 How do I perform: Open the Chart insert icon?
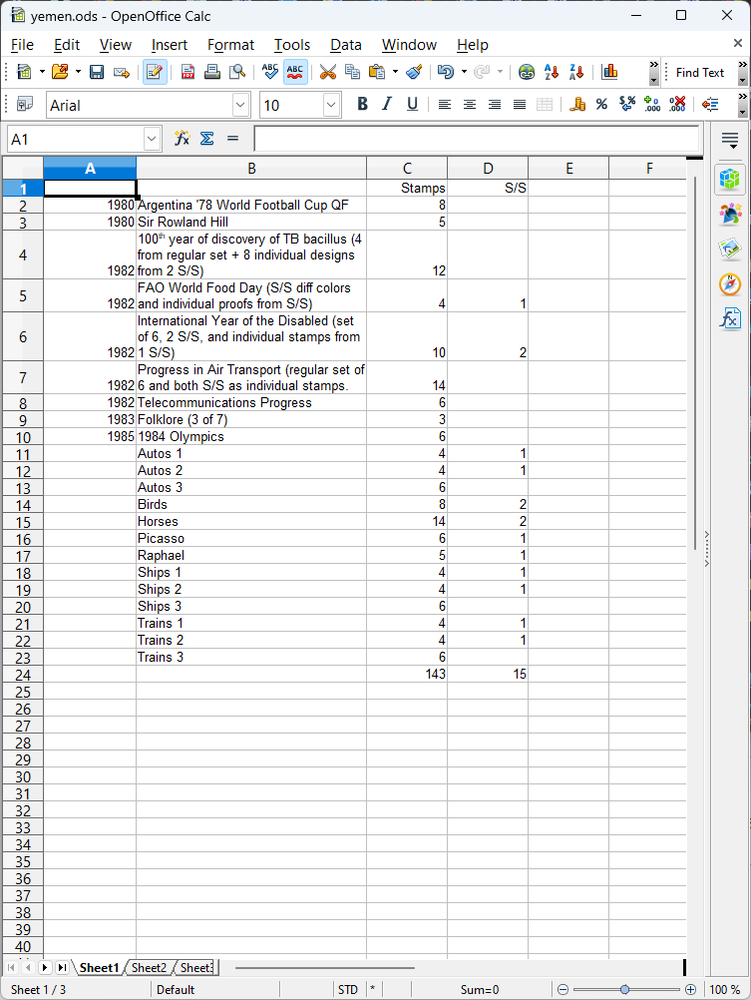click(x=609, y=72)
